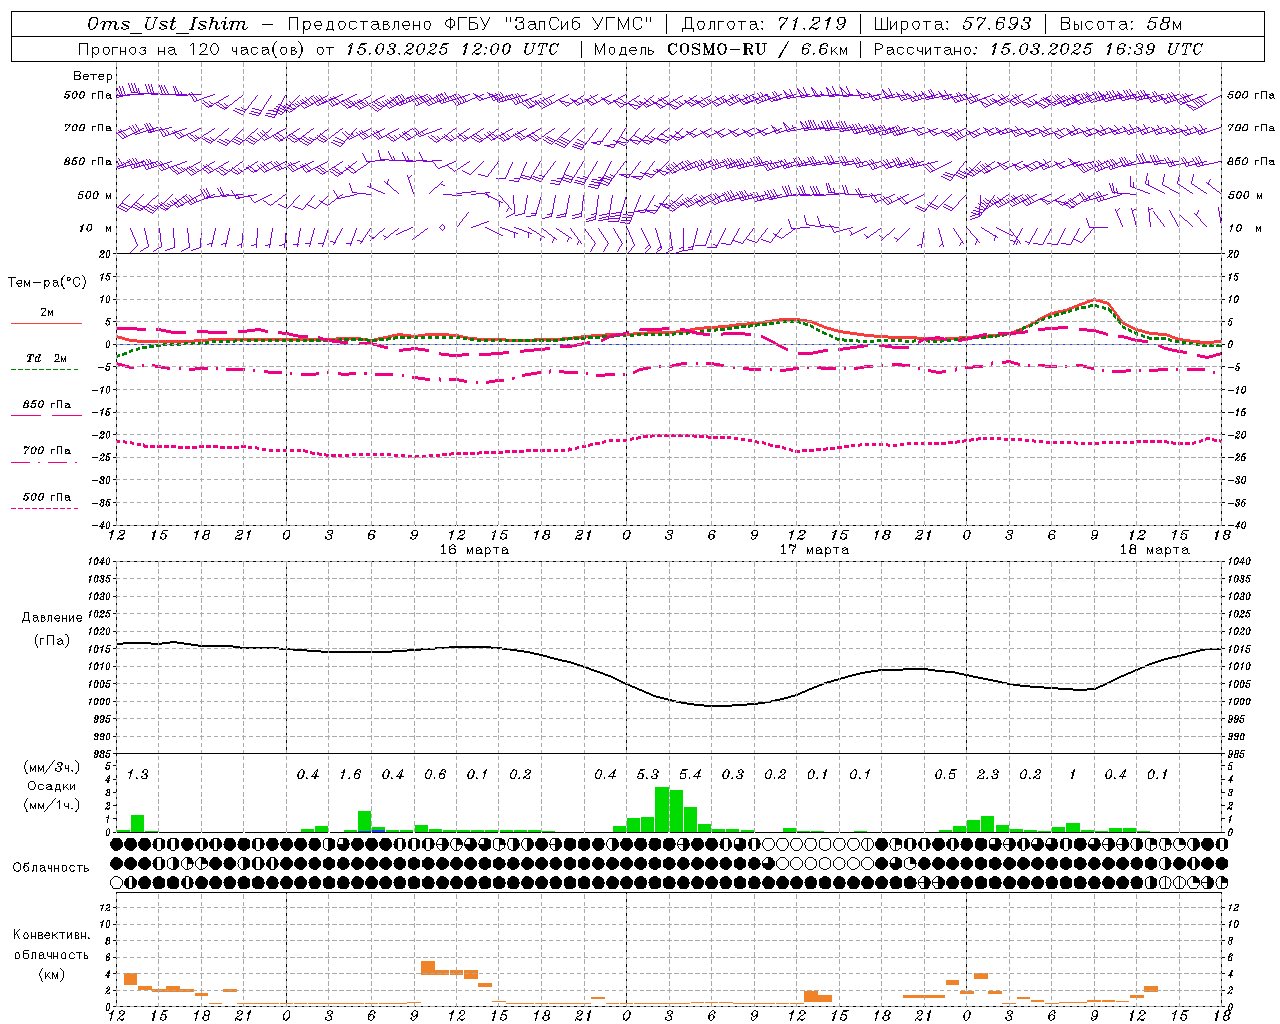Click the dotted line under temperature legend 500 гПа
This screenshot has height=1024, width=1280.
[x=44, y=509]
